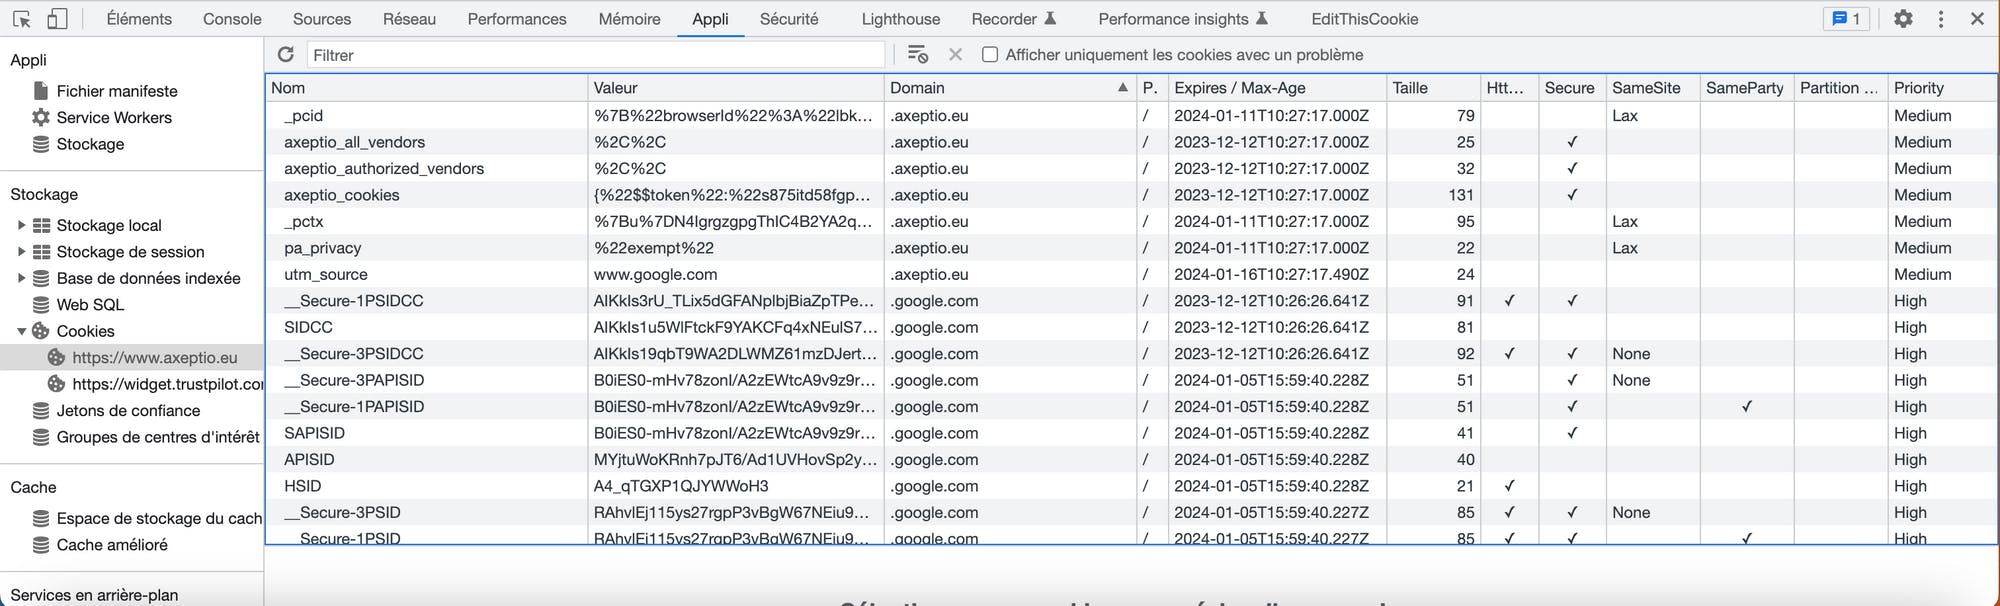The image size is (2000, 606).
Task: Sort cookies by Priority column
Action: point(1941,88)
